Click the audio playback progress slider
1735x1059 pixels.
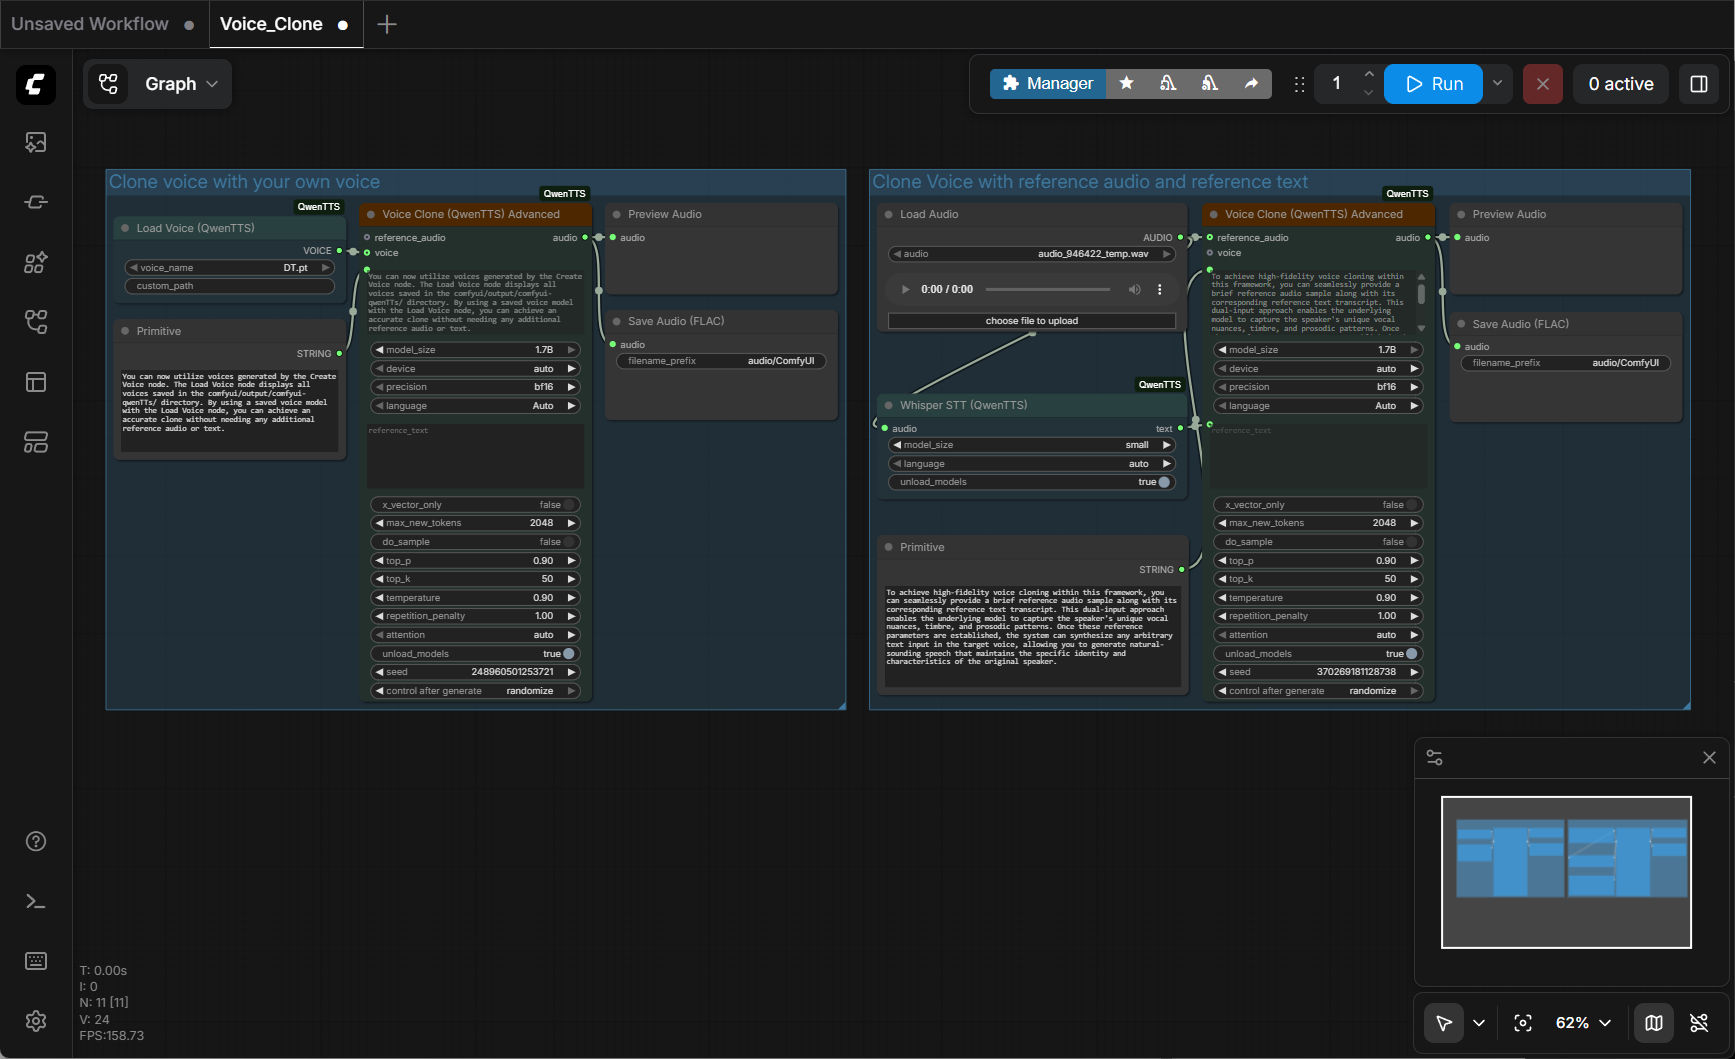(x=1047, y=290)
